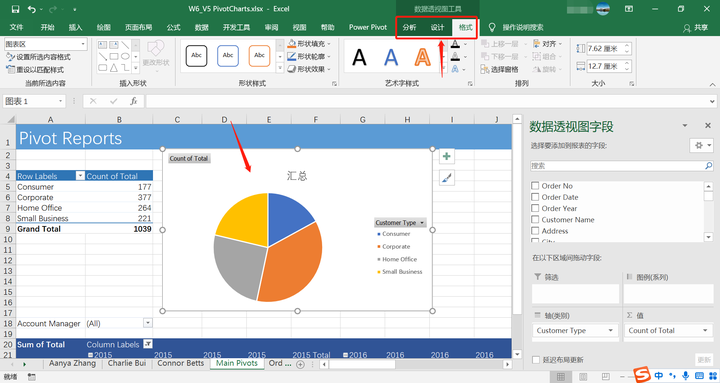720x383 pixels.
Task: Click the fx insert function icon
Action: (x=134, y=101)
